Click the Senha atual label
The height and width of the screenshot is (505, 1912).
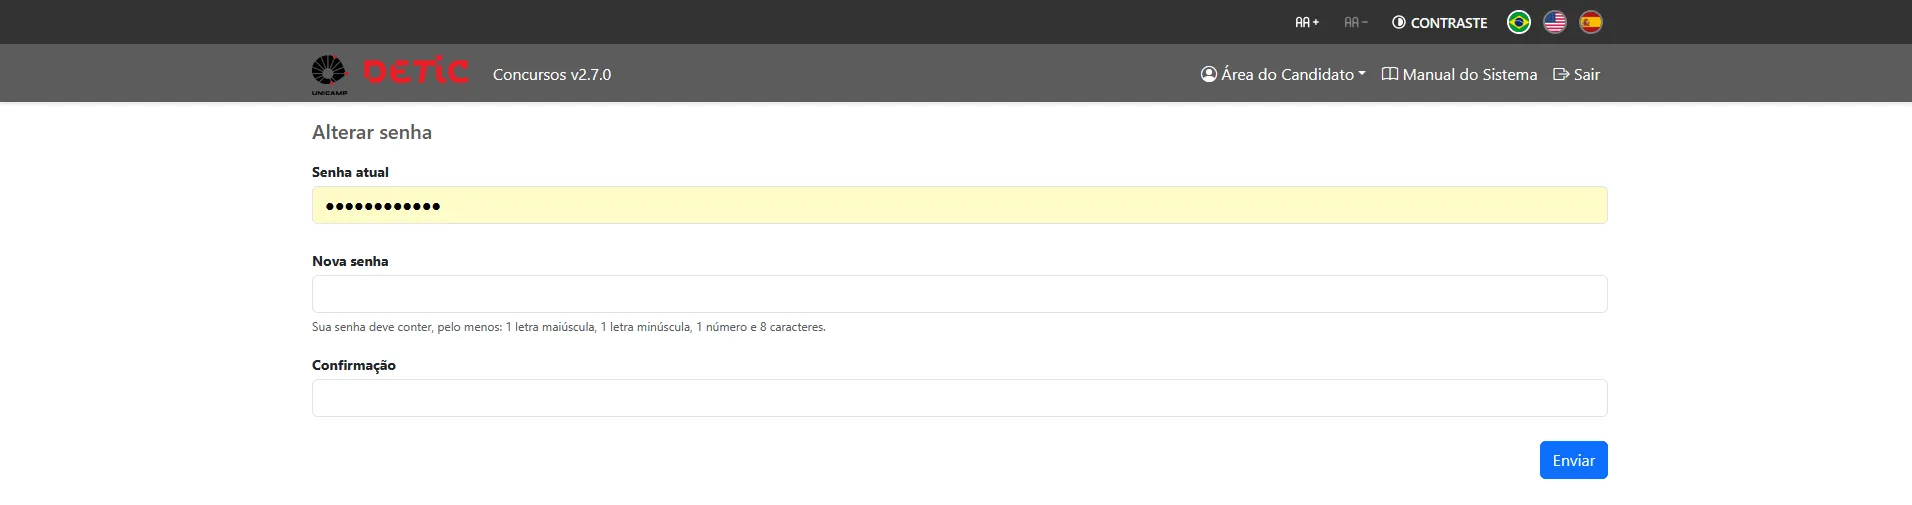click(350, 172)
